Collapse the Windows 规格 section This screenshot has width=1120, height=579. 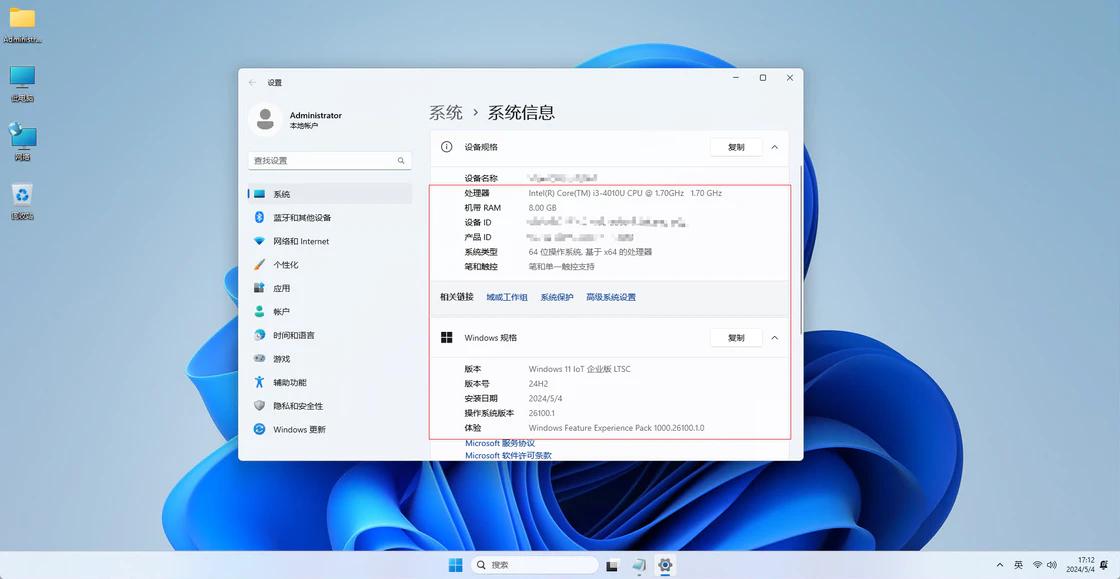tap(774, 337)
